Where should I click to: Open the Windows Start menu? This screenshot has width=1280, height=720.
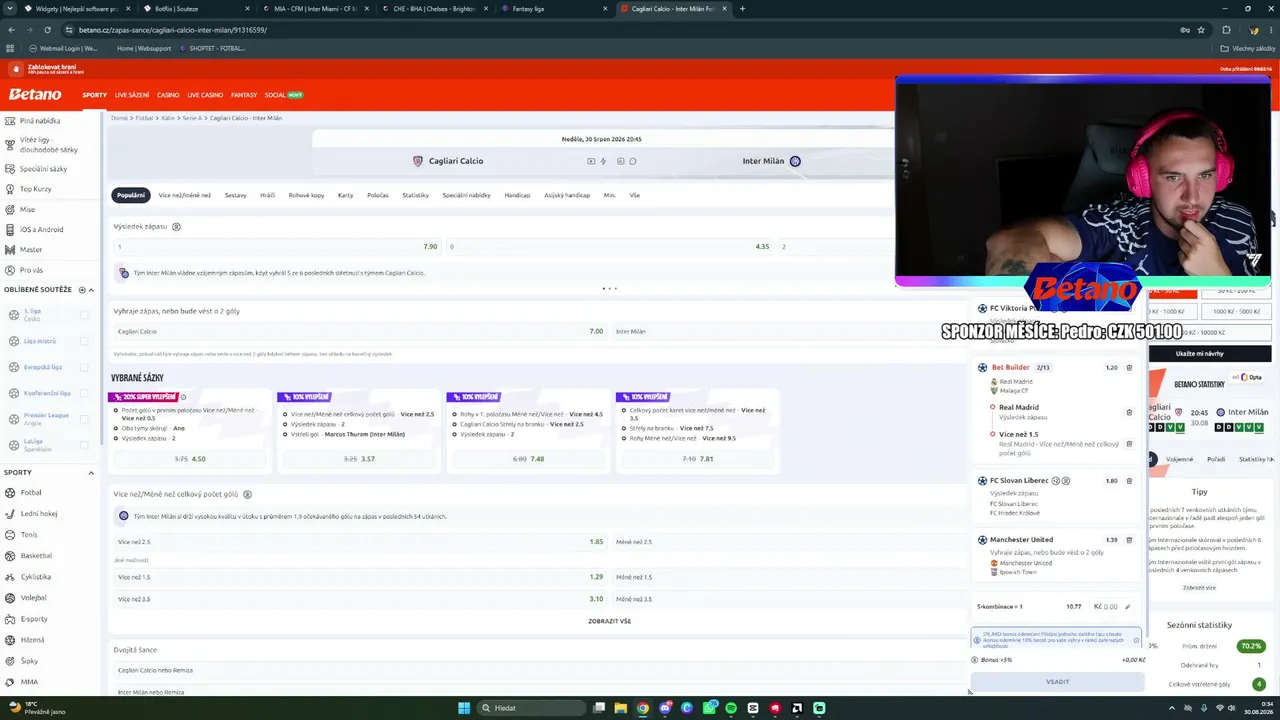(464, 708)
